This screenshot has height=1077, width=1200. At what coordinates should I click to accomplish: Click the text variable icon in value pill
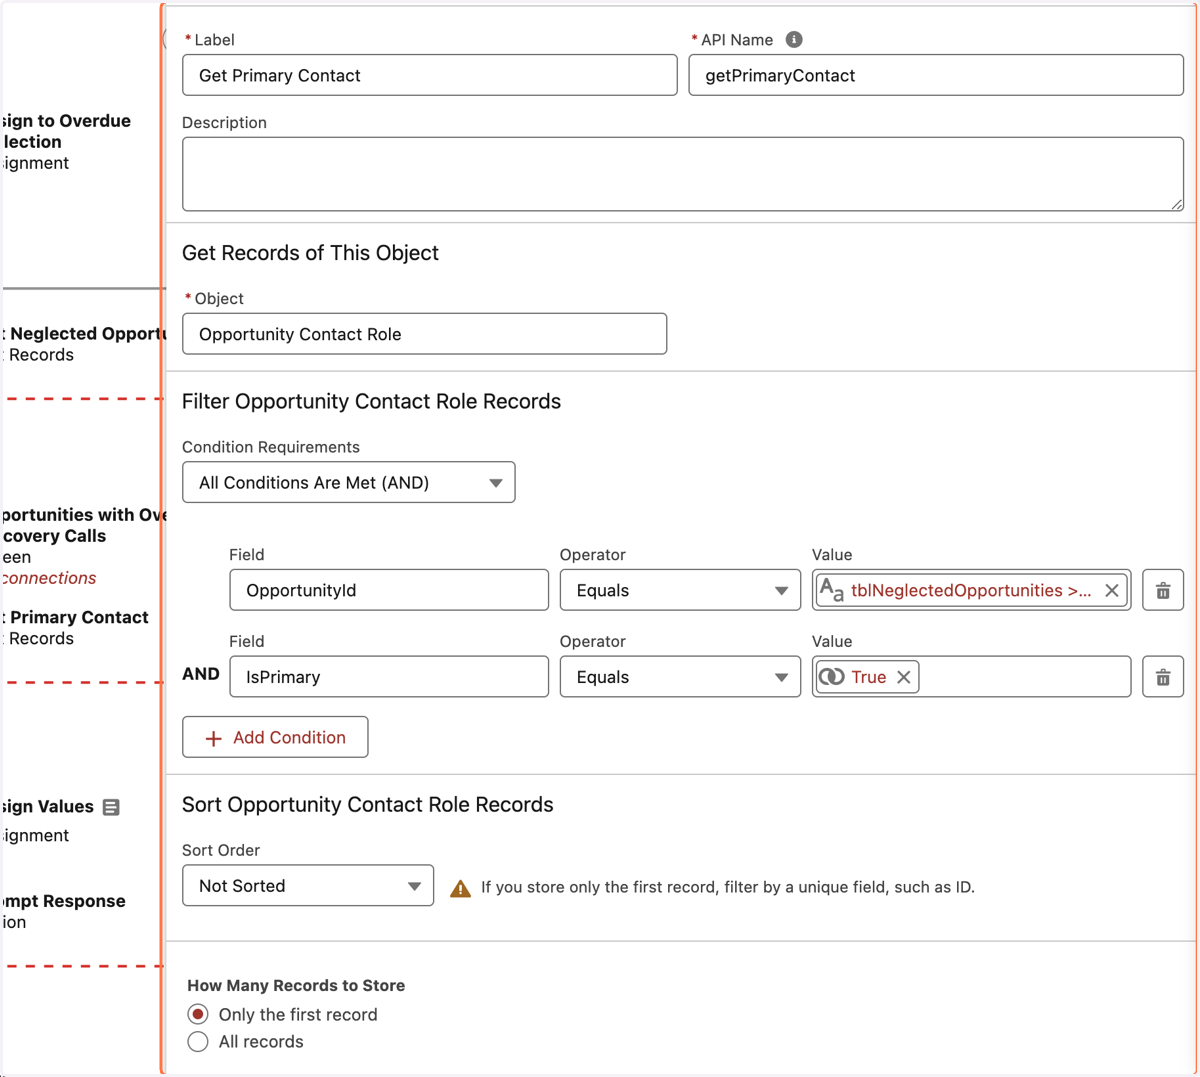(x=832, y=590)
